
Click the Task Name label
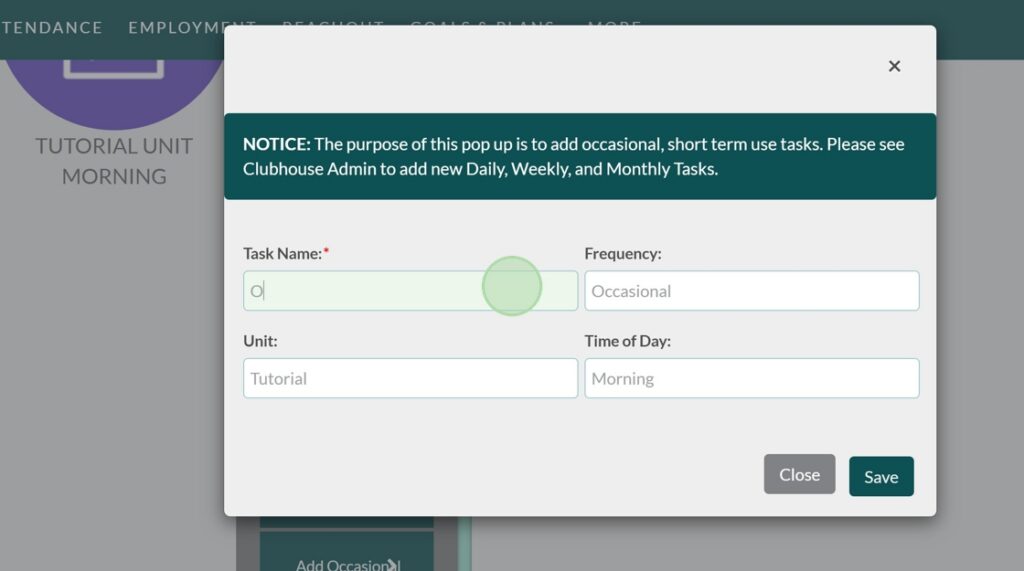pos(282,254)
